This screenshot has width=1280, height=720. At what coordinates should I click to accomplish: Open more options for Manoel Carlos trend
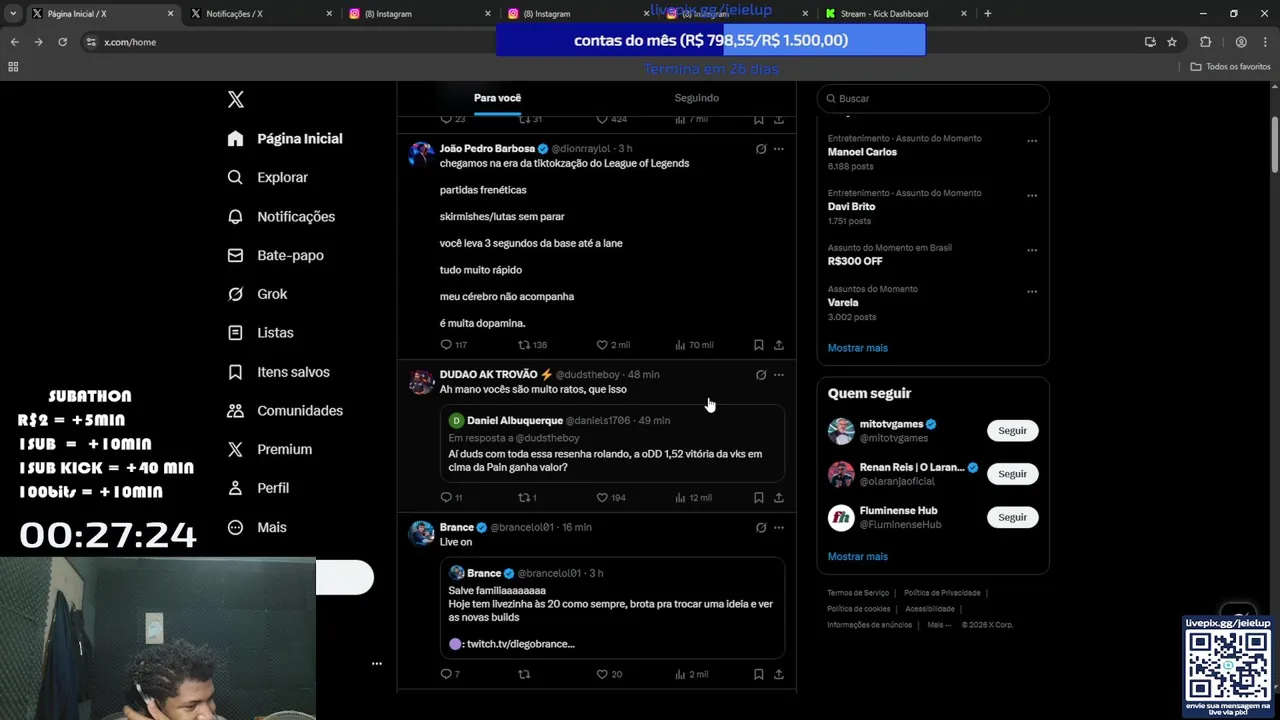pyautogui.click(x=1032, y=141)
